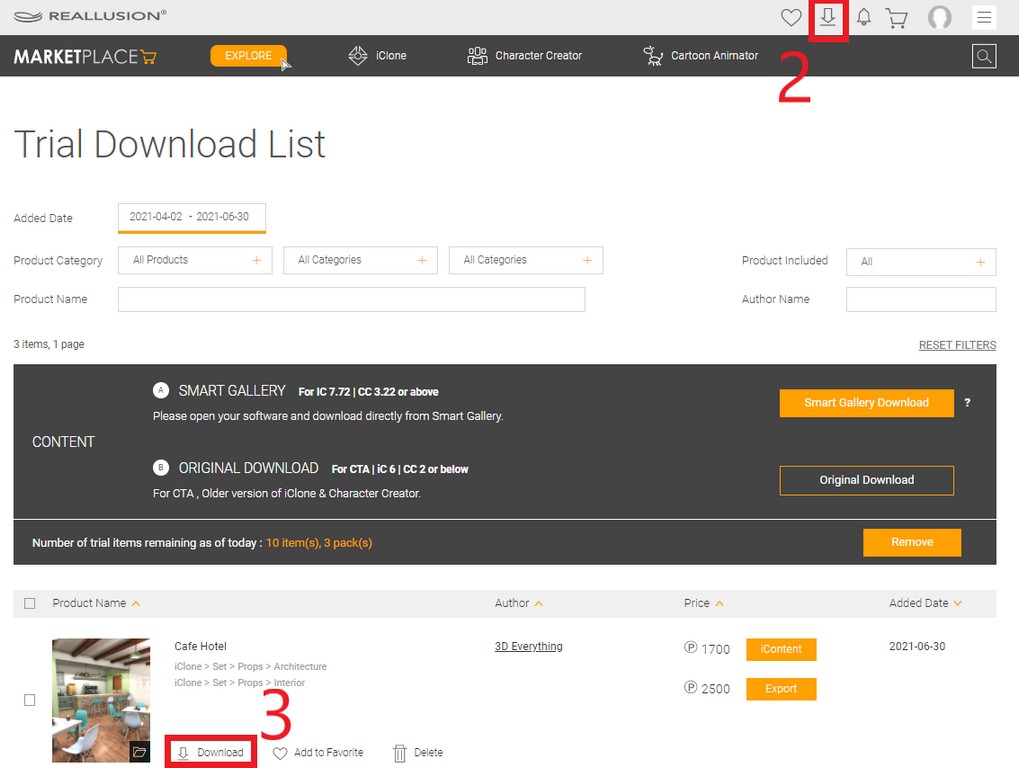
Task: Open the Cartoon Animator menu item
Action: pos(715,56)
